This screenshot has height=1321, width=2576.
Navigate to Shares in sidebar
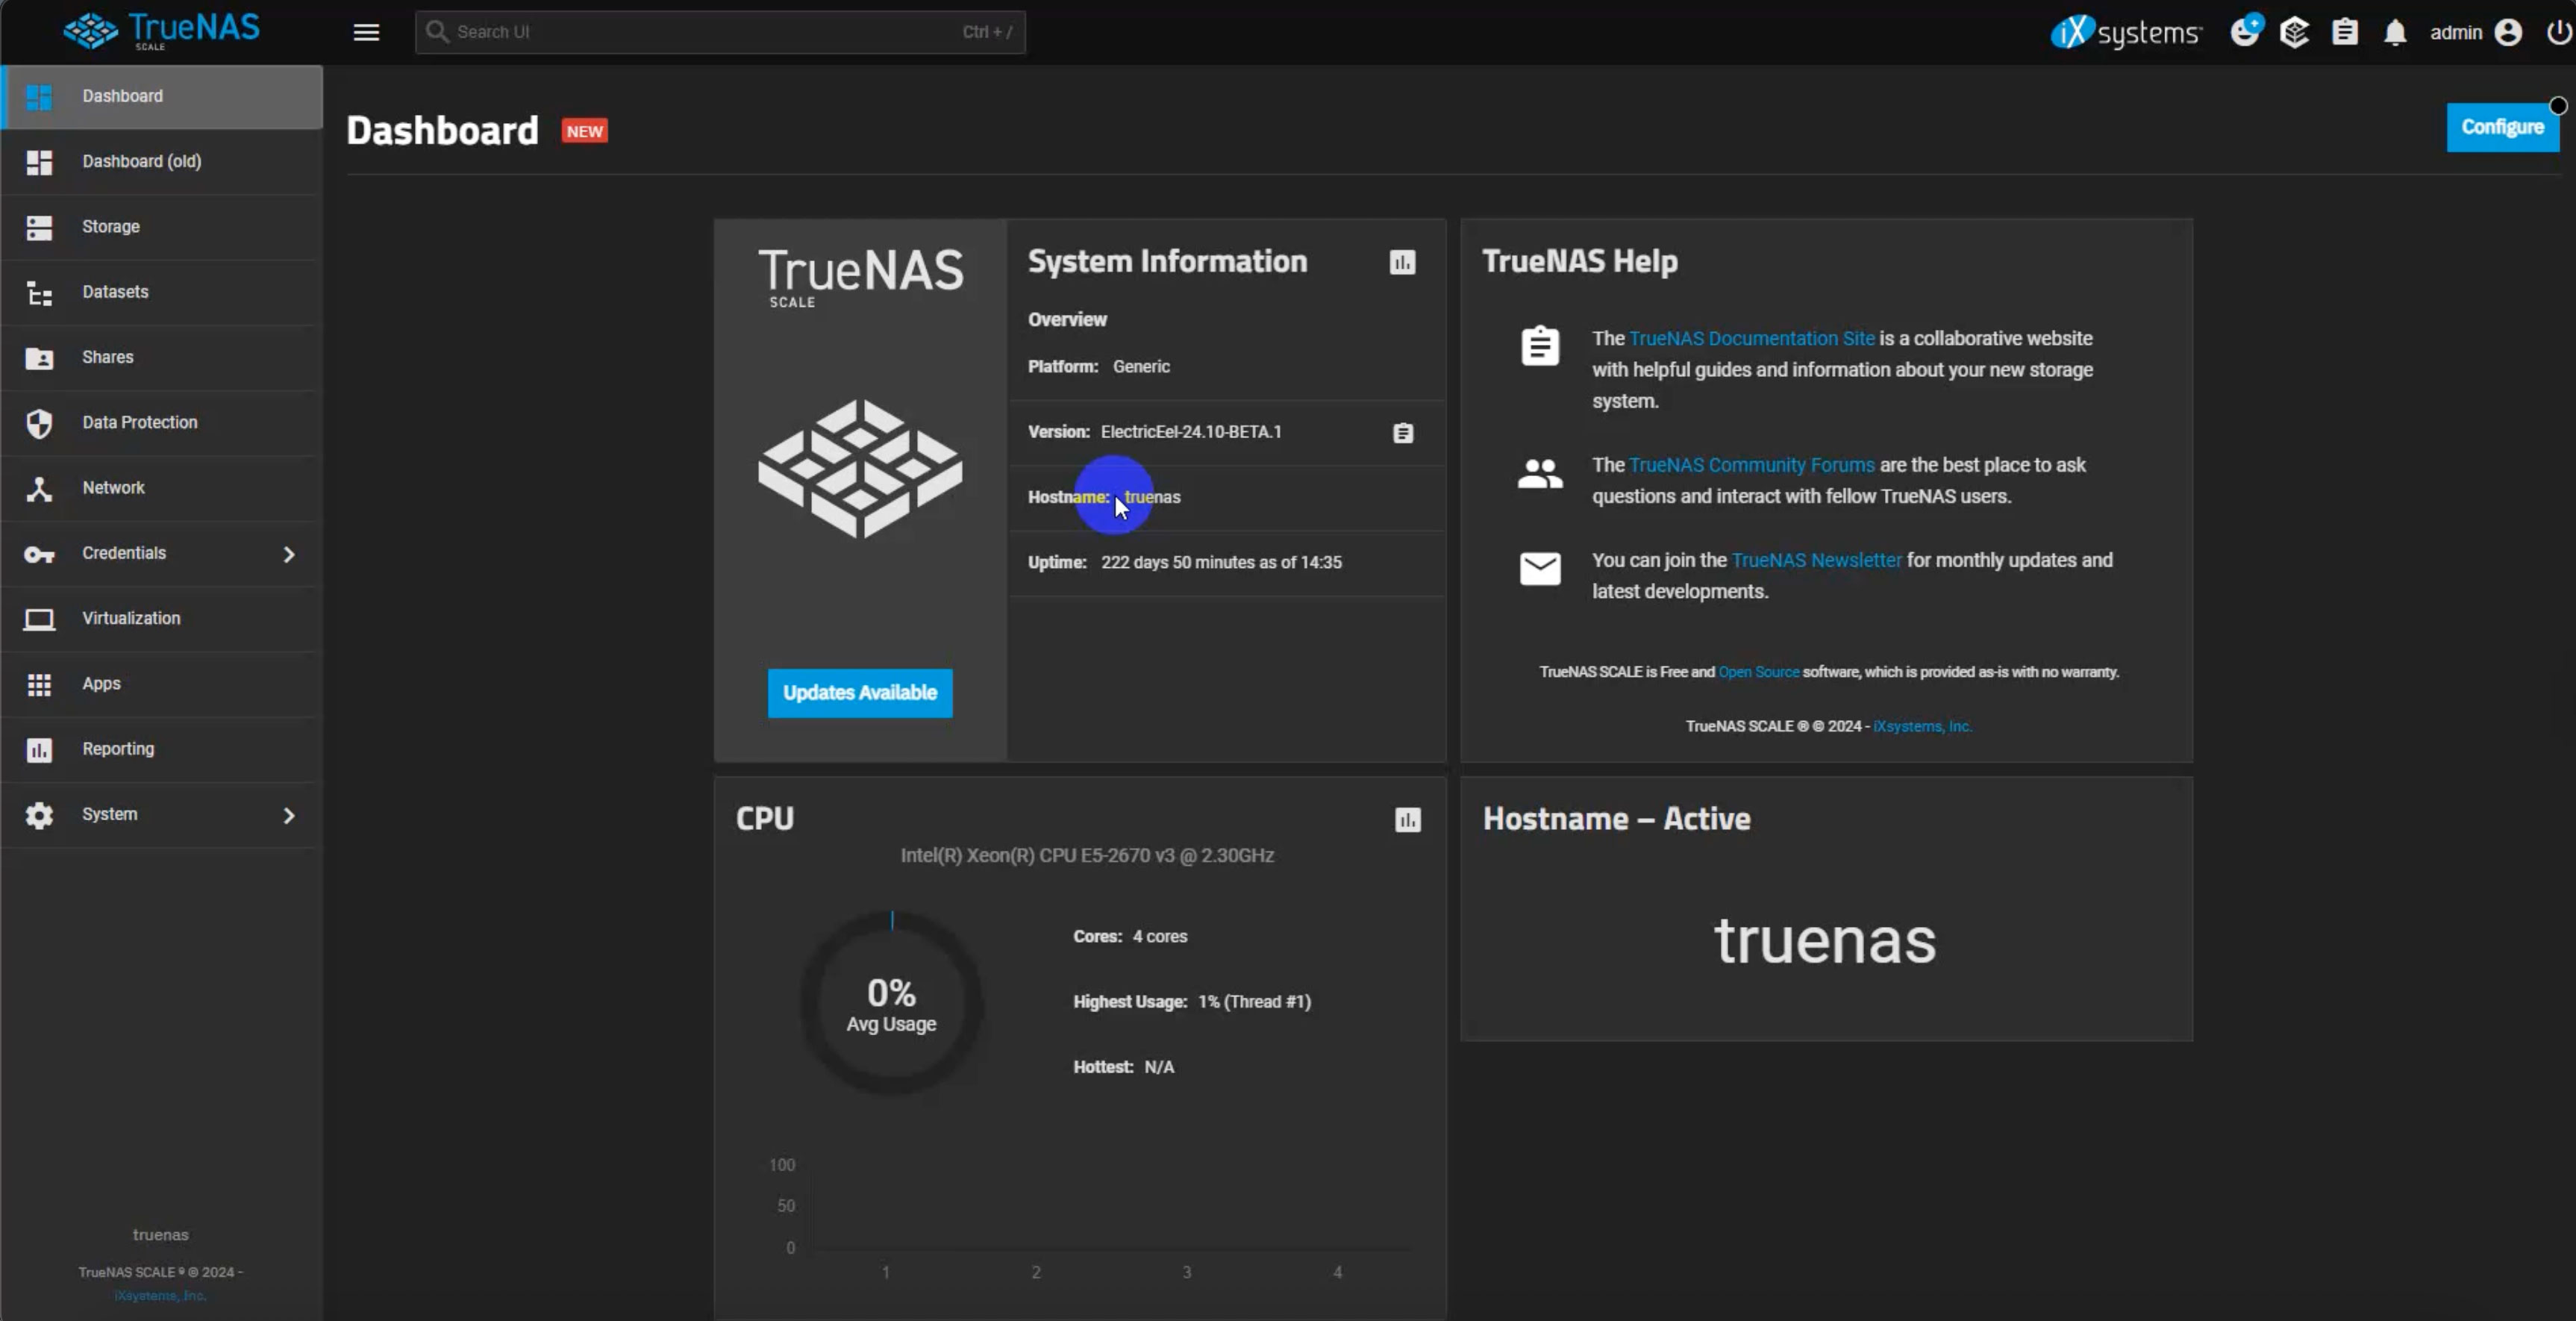[x=161, y=357]
